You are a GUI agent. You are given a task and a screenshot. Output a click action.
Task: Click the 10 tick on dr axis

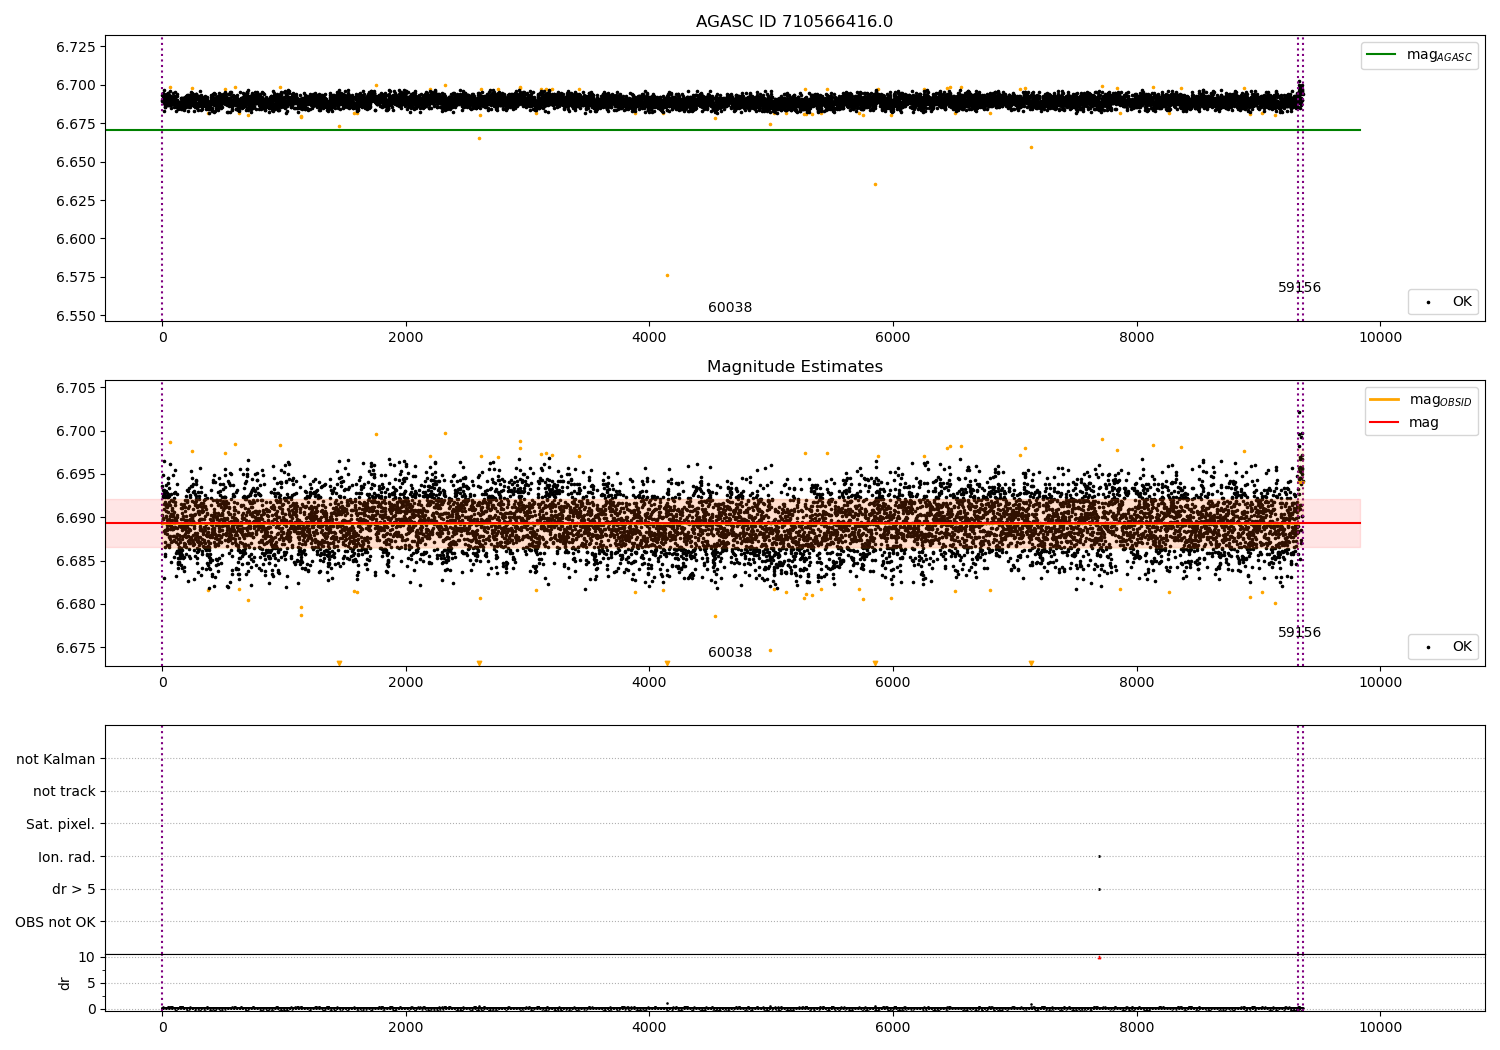(87, 957)
